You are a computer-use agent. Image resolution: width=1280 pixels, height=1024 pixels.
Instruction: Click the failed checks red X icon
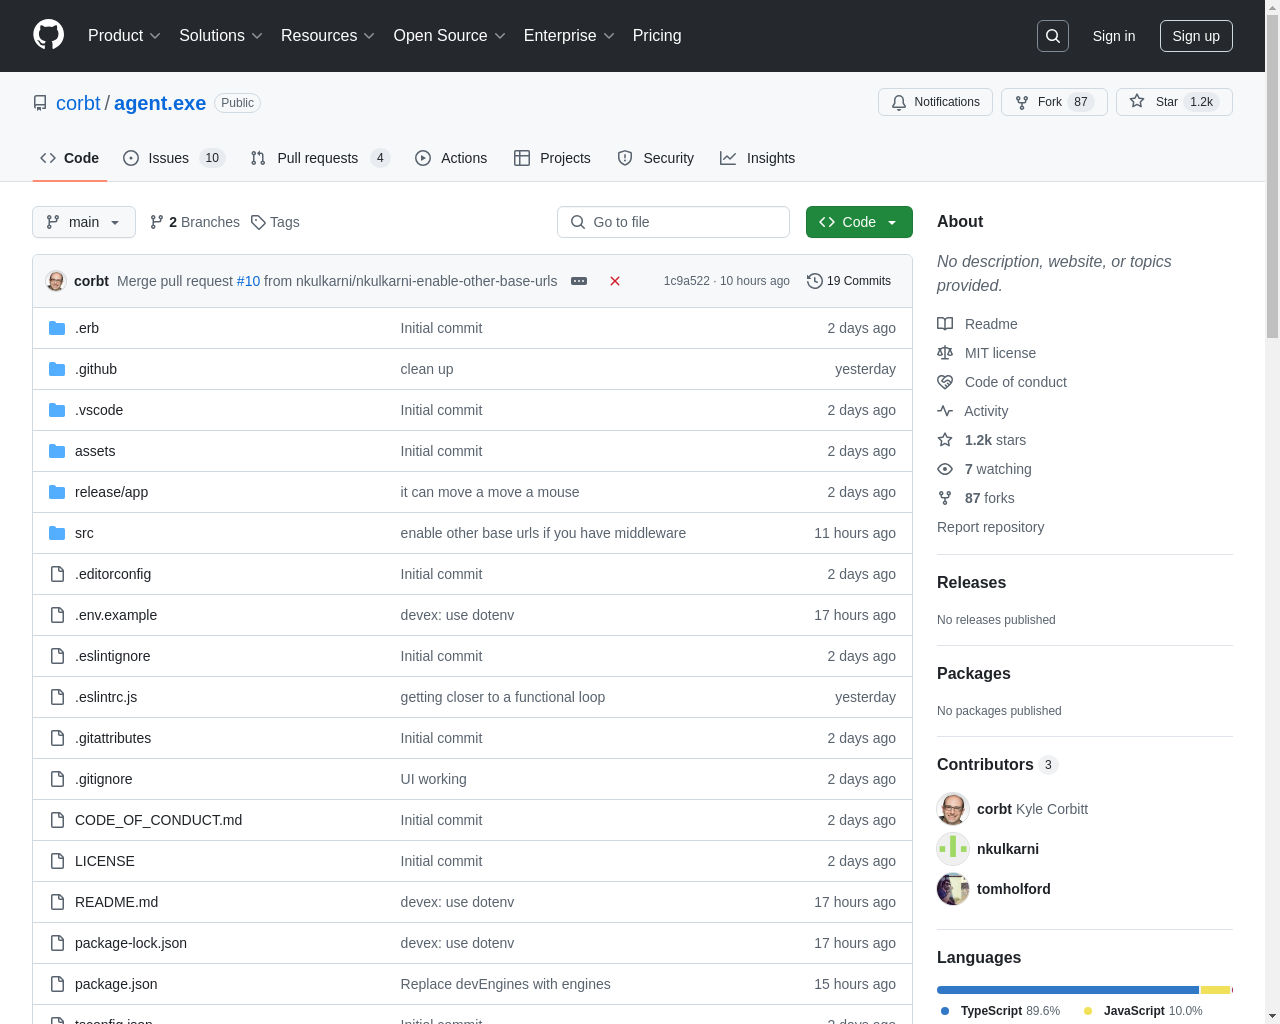point(615,281)
